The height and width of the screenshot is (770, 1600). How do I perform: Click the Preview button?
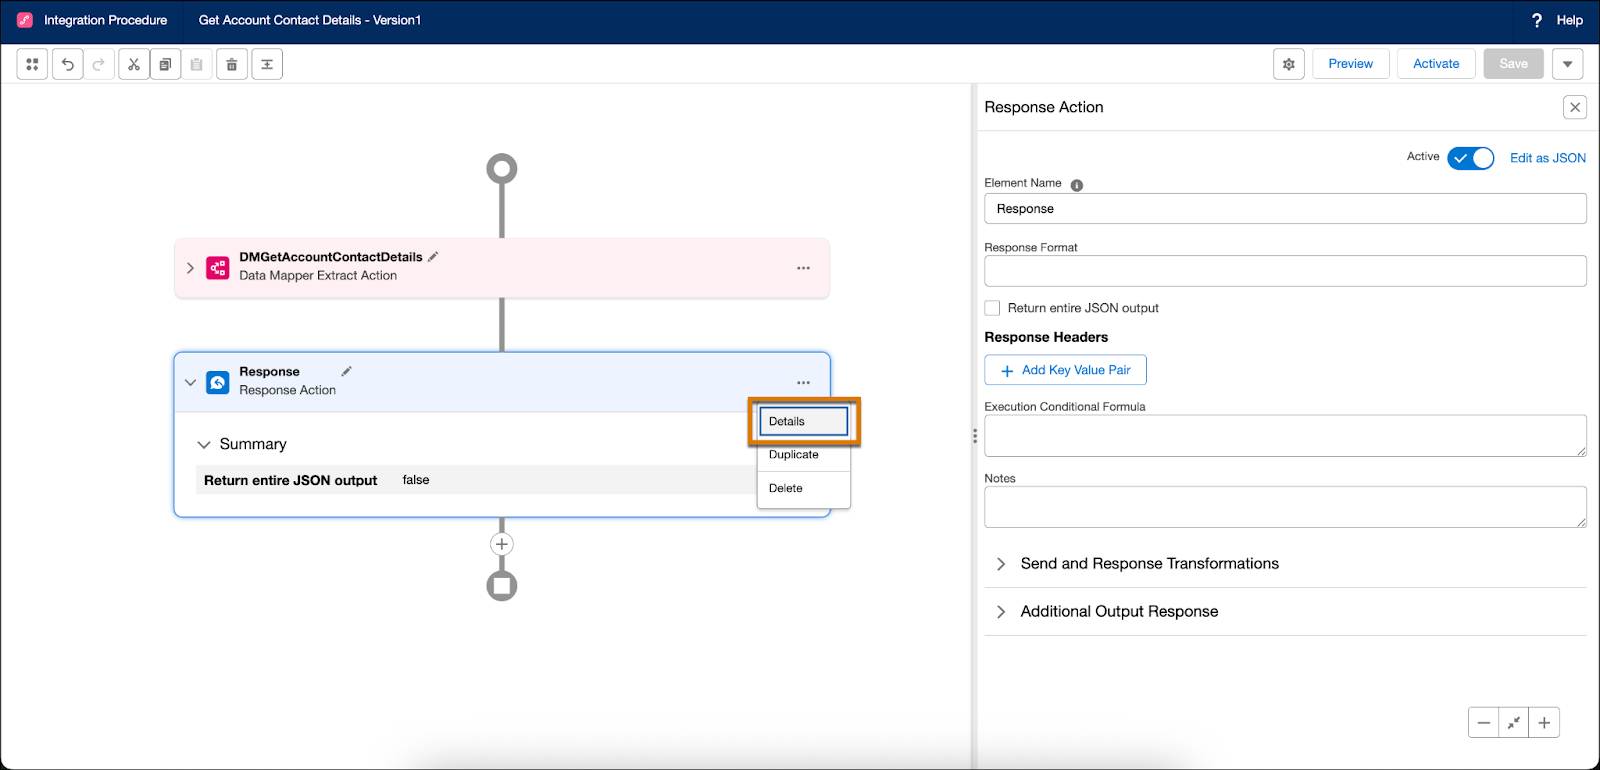(x=1350, y=64)
